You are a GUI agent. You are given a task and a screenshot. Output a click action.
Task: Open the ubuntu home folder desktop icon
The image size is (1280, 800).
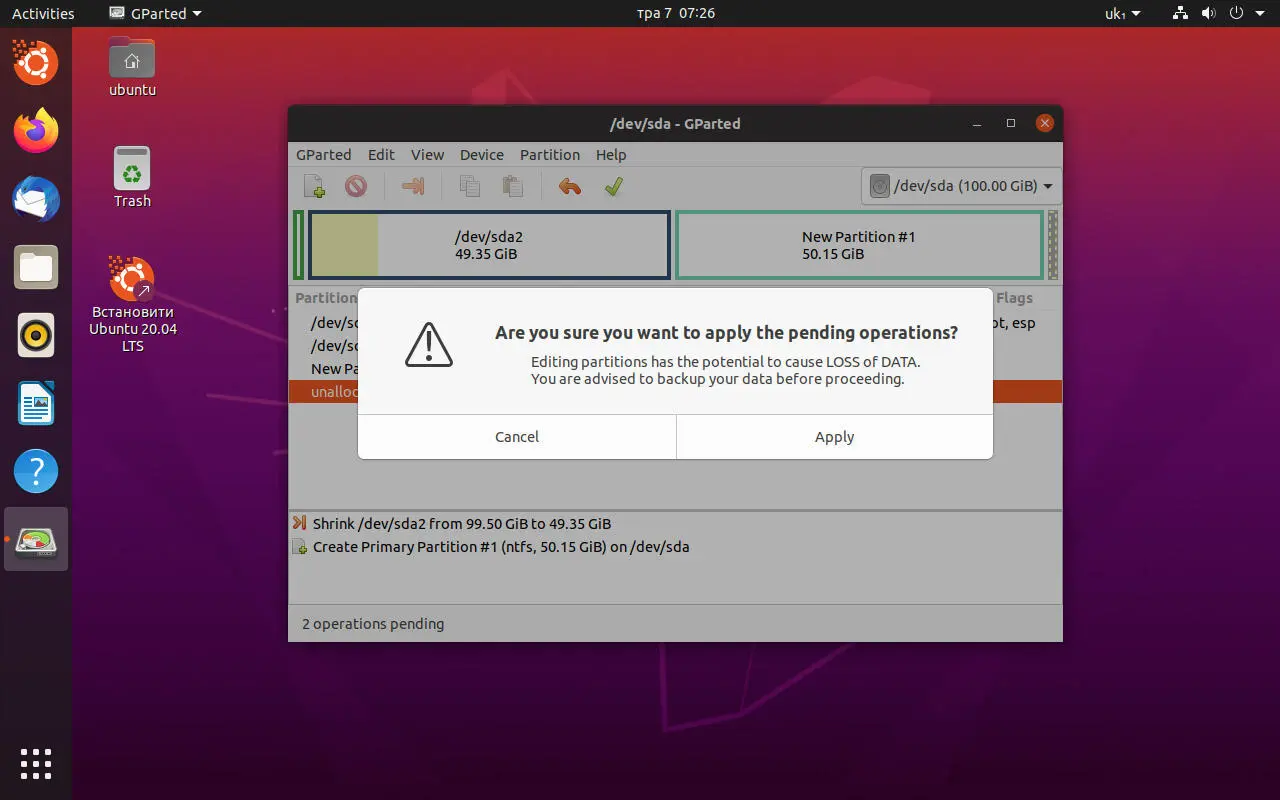(x=132, y=67)
